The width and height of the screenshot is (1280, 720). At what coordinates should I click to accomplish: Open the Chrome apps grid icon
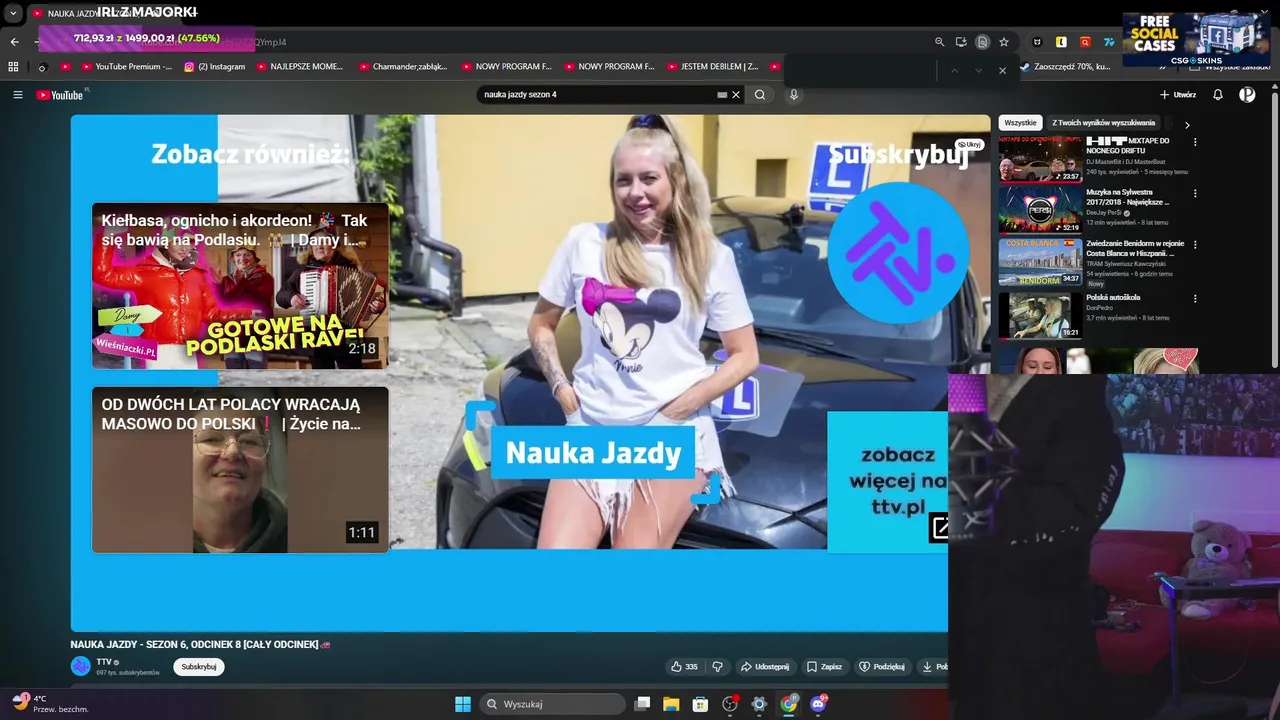[x=13, y=67]
